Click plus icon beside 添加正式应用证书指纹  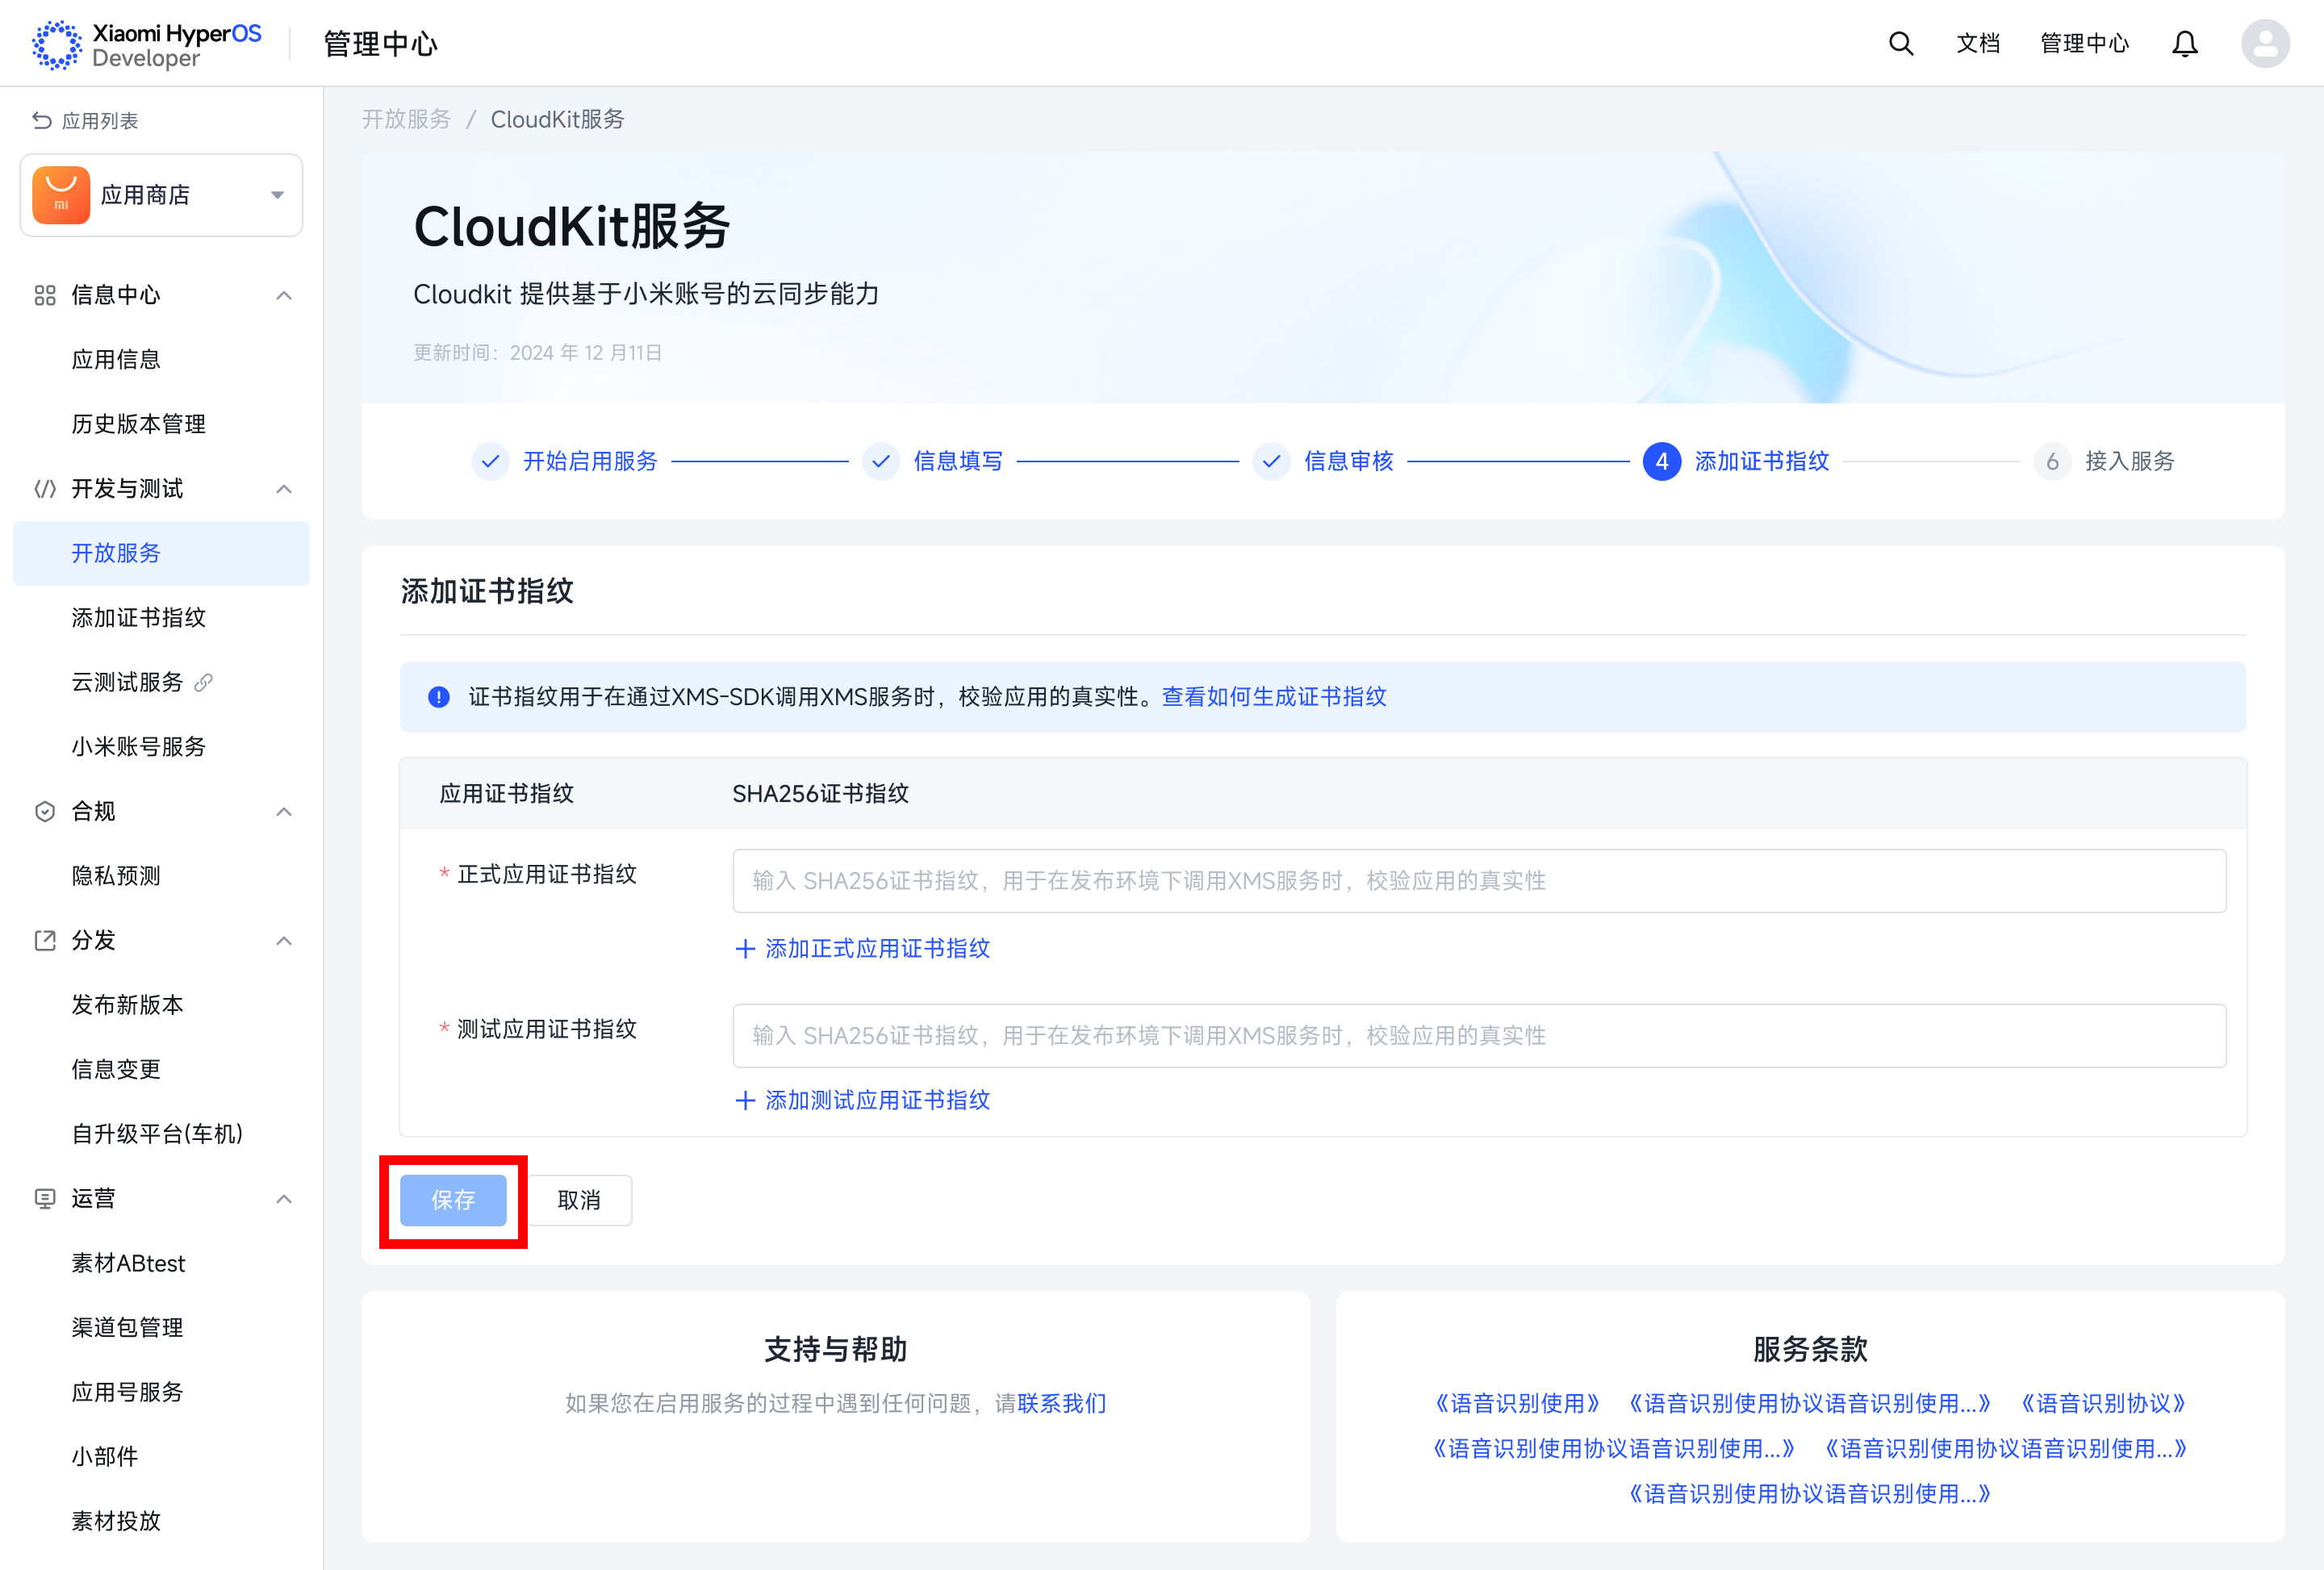point(745,949)
